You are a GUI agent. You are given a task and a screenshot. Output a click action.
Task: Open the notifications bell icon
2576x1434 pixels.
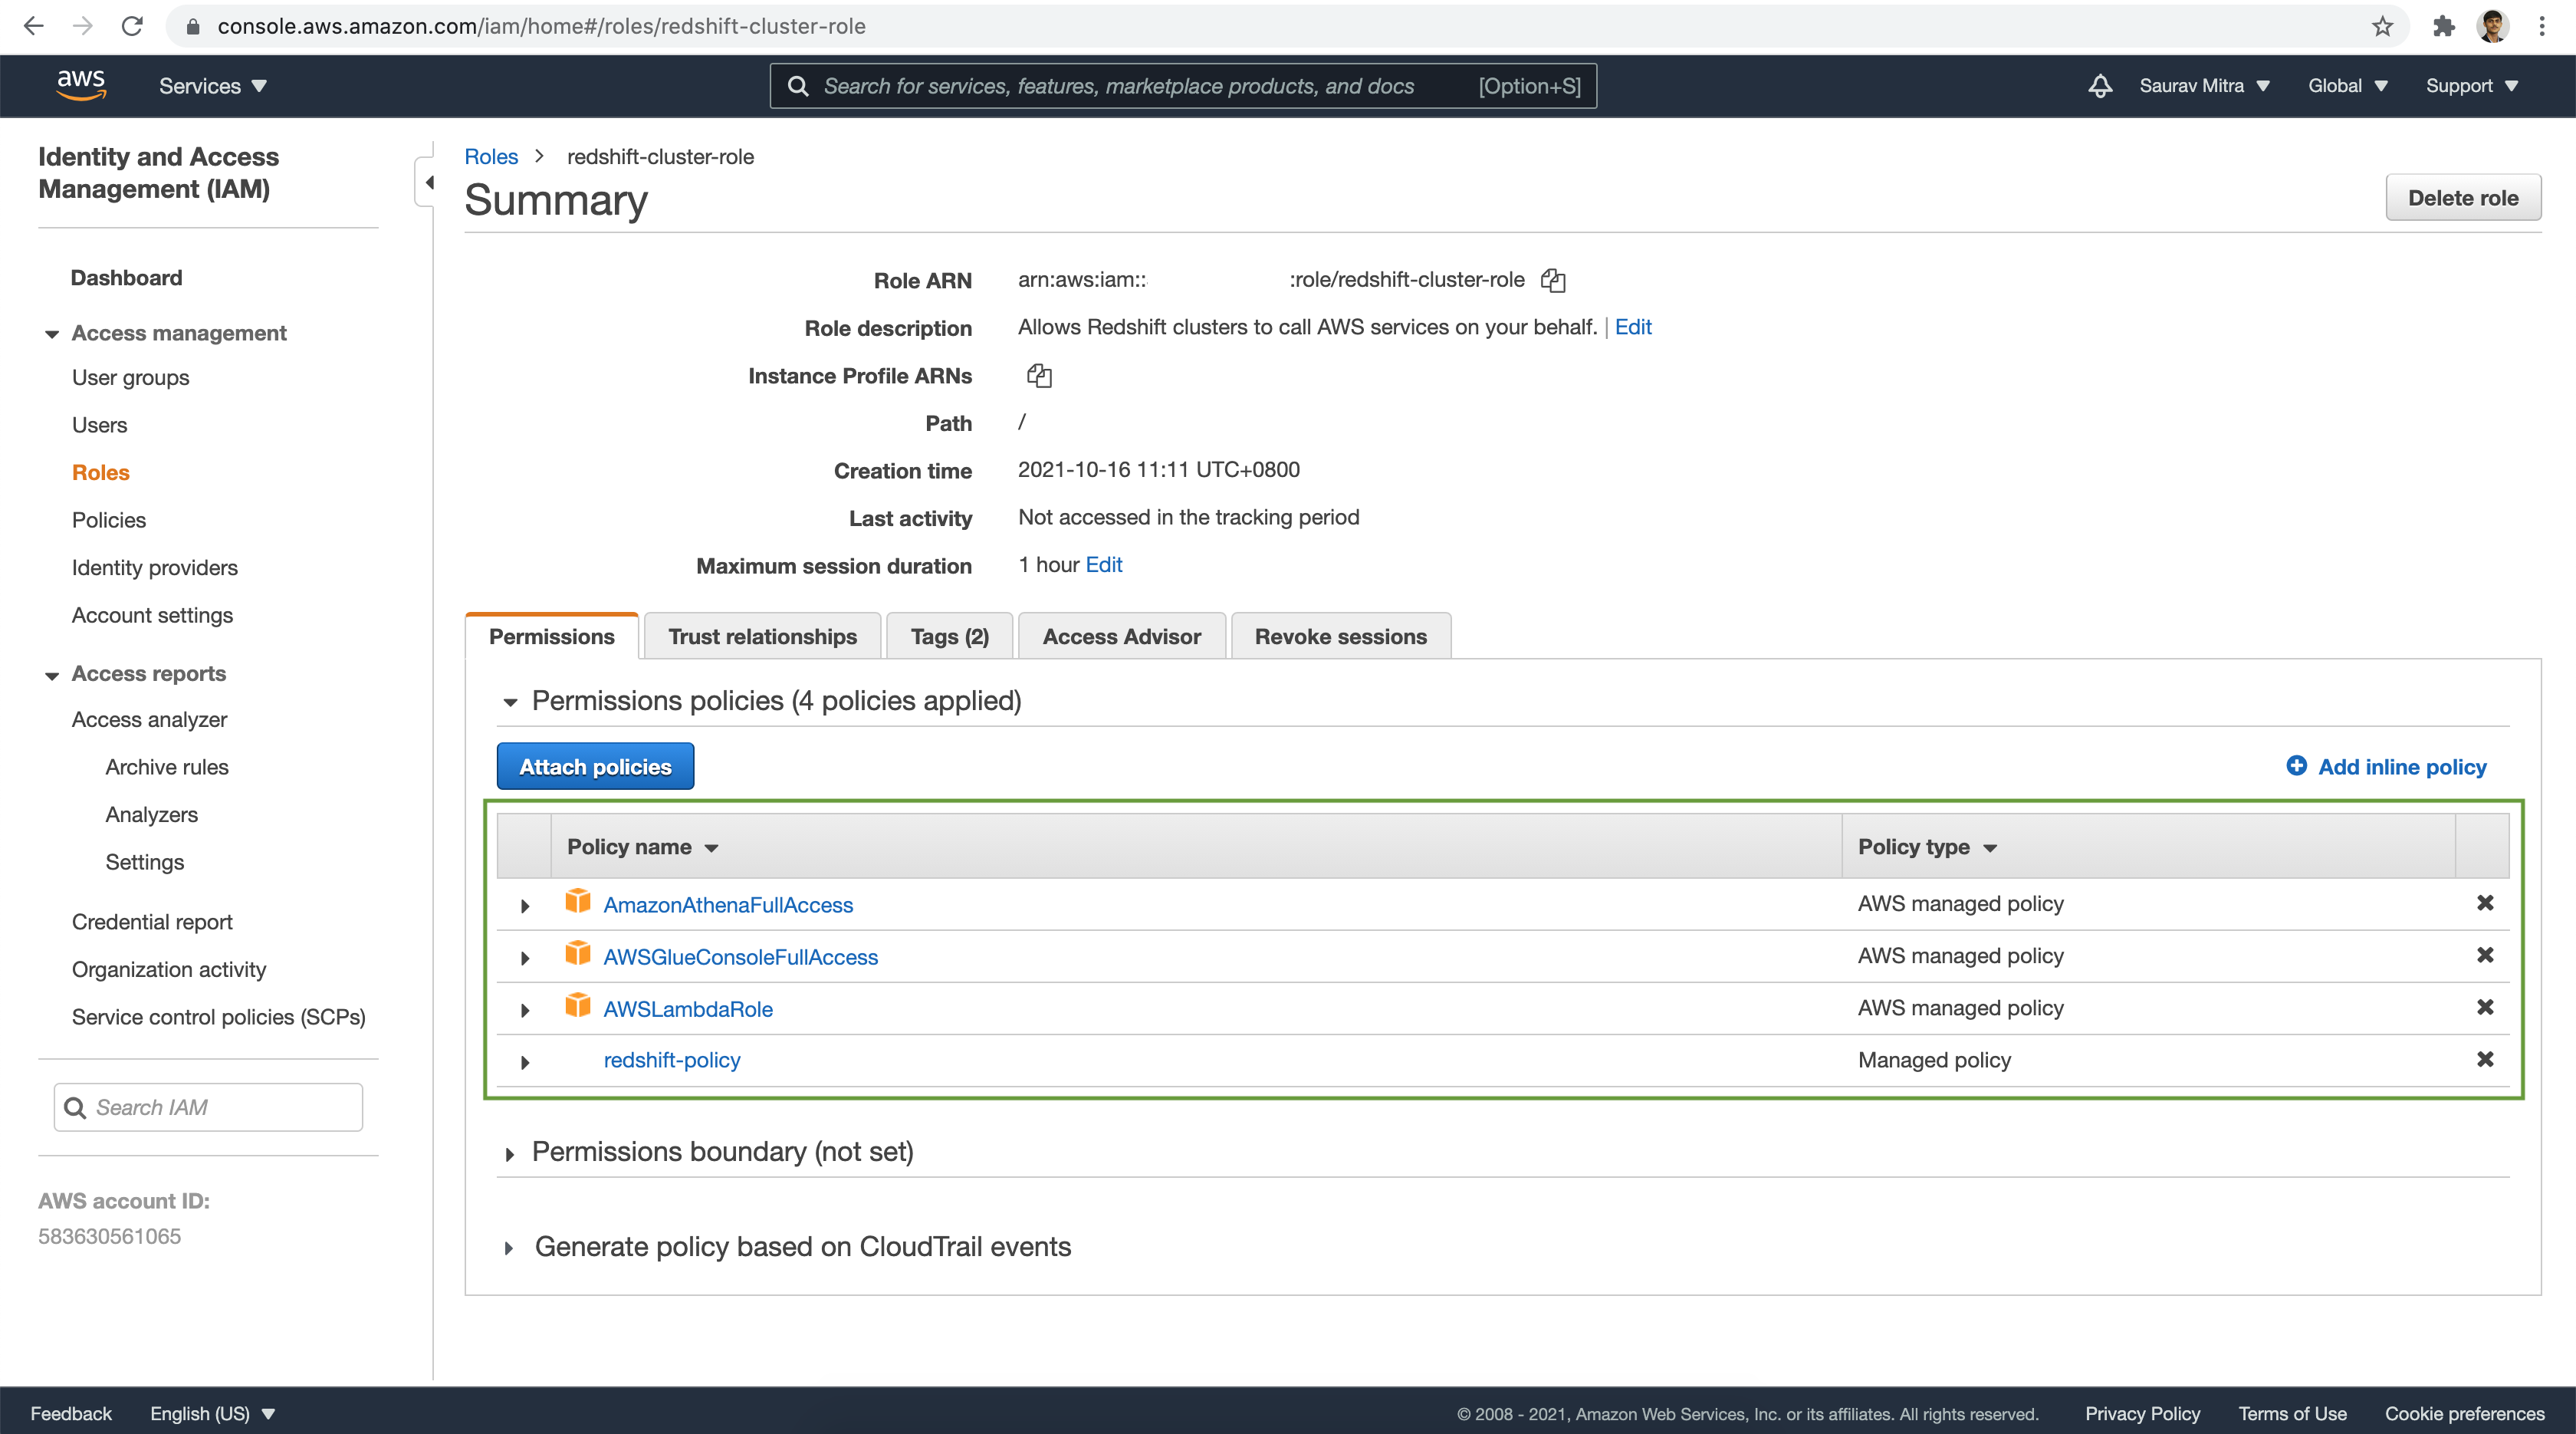(2100, 86)
